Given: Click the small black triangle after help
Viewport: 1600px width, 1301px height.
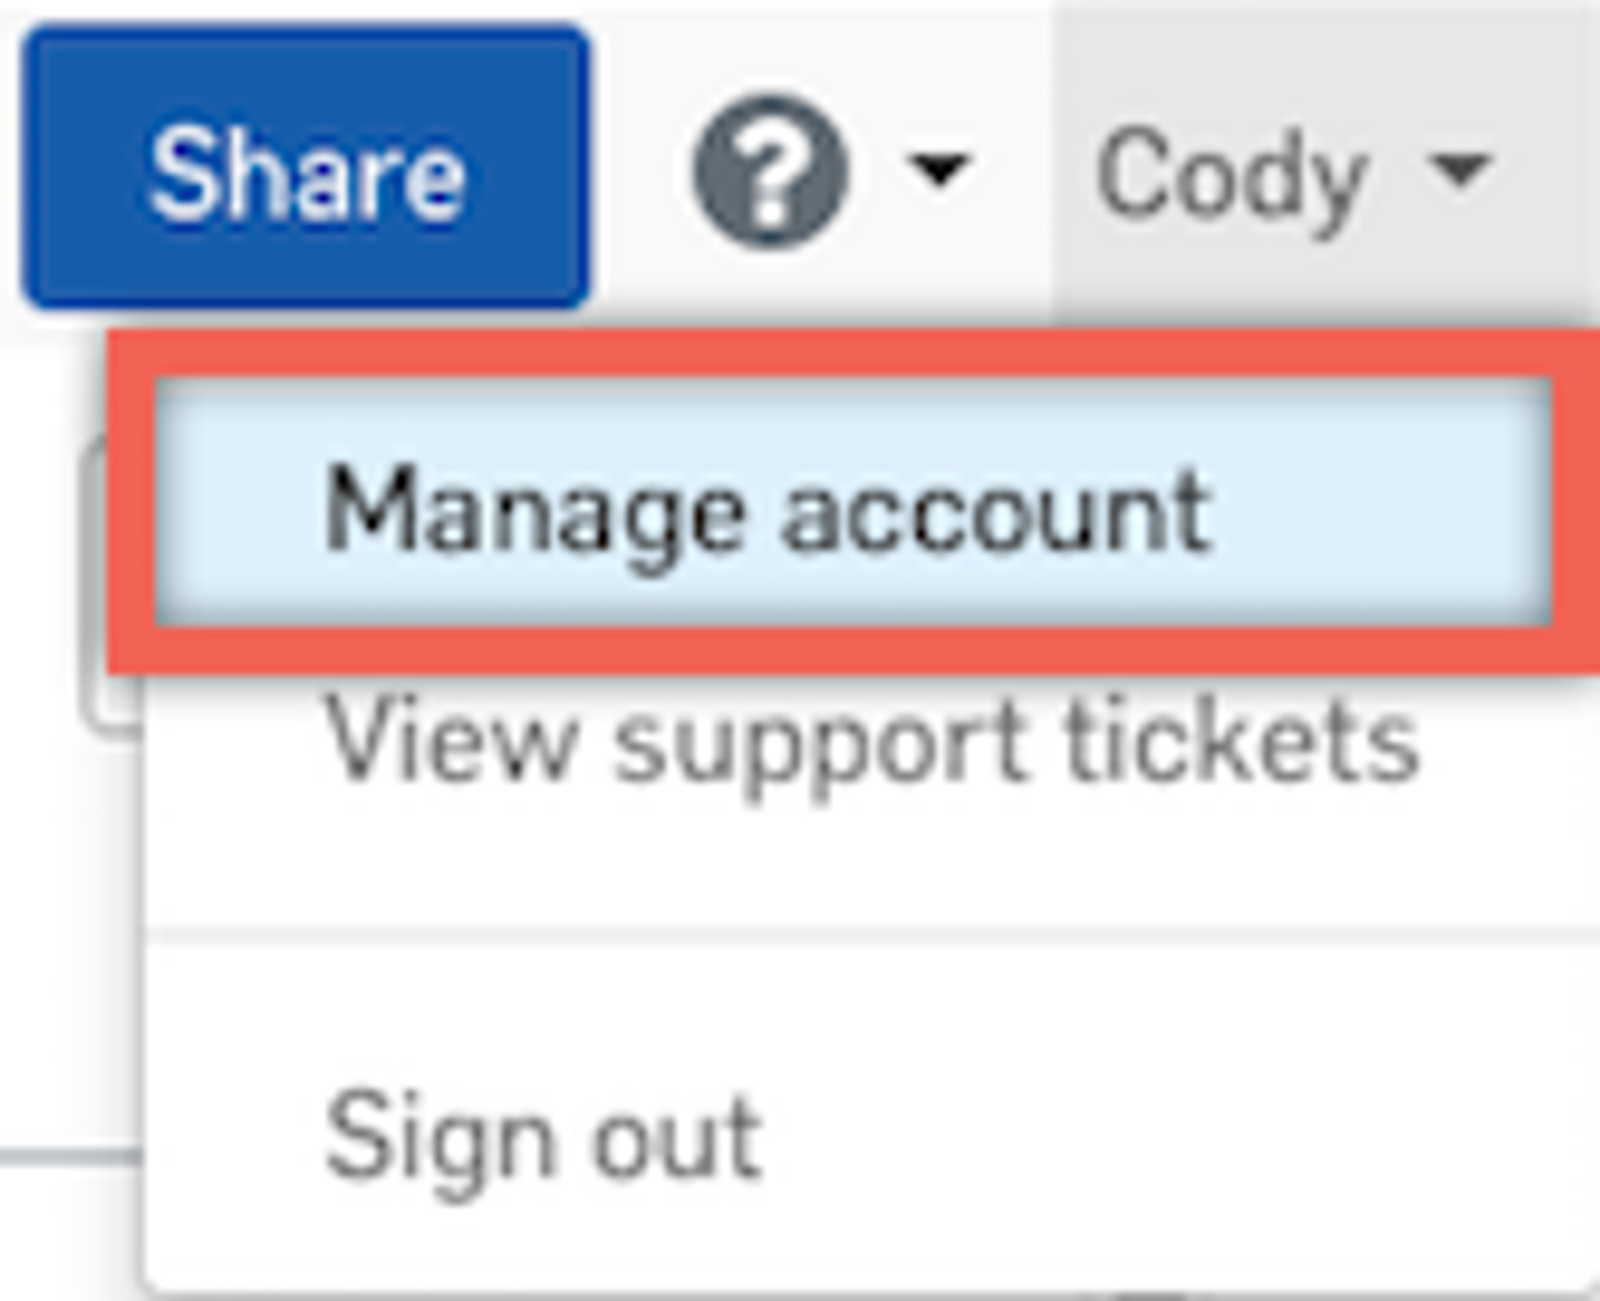Looking at the screenshot, I should pyautogui.click(x=942, y=168).
